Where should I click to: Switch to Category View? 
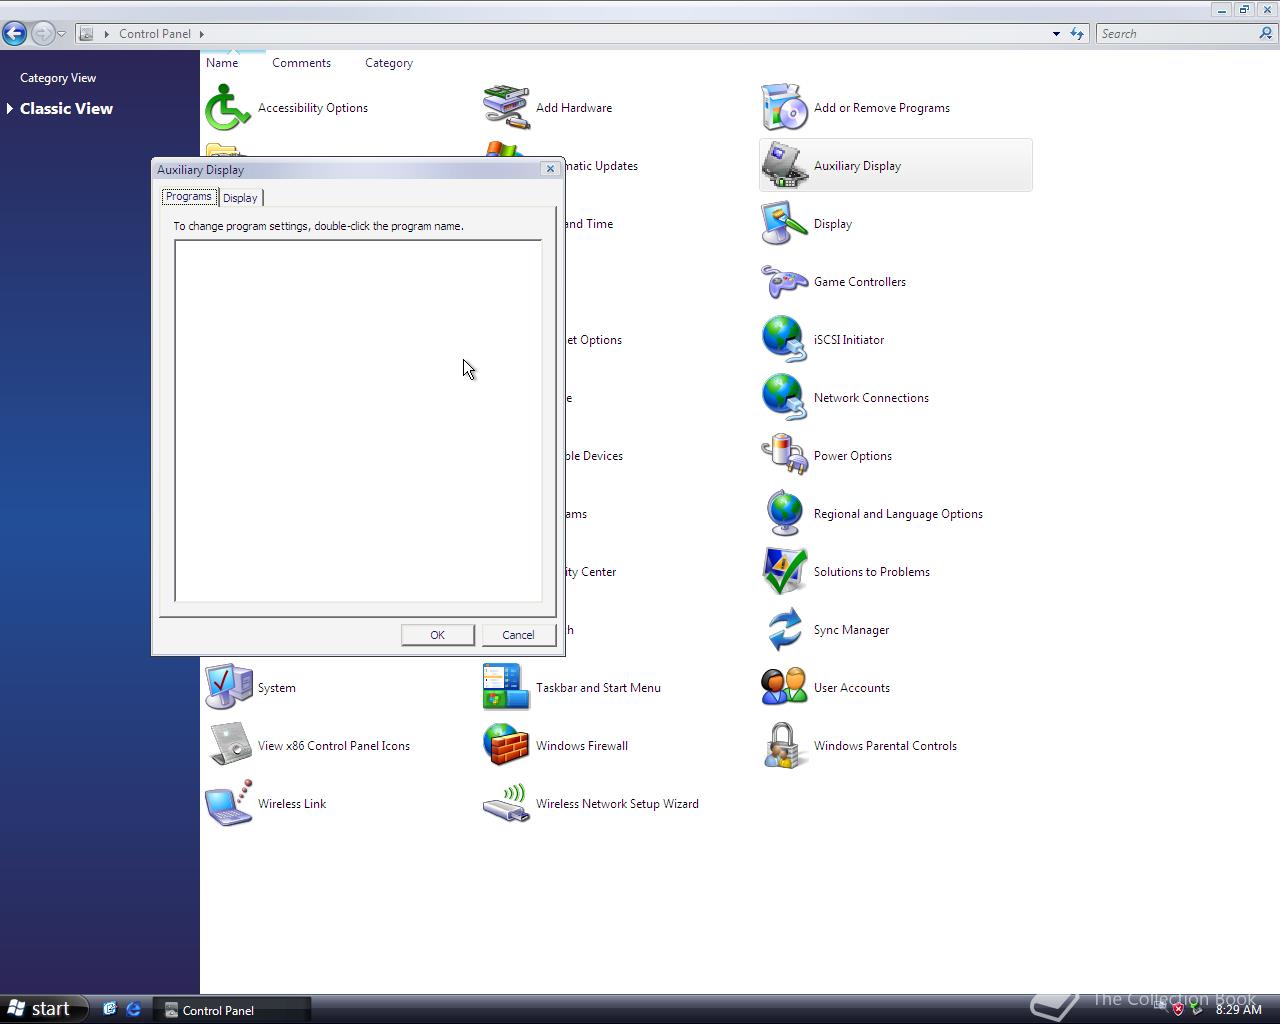(58, 78)
